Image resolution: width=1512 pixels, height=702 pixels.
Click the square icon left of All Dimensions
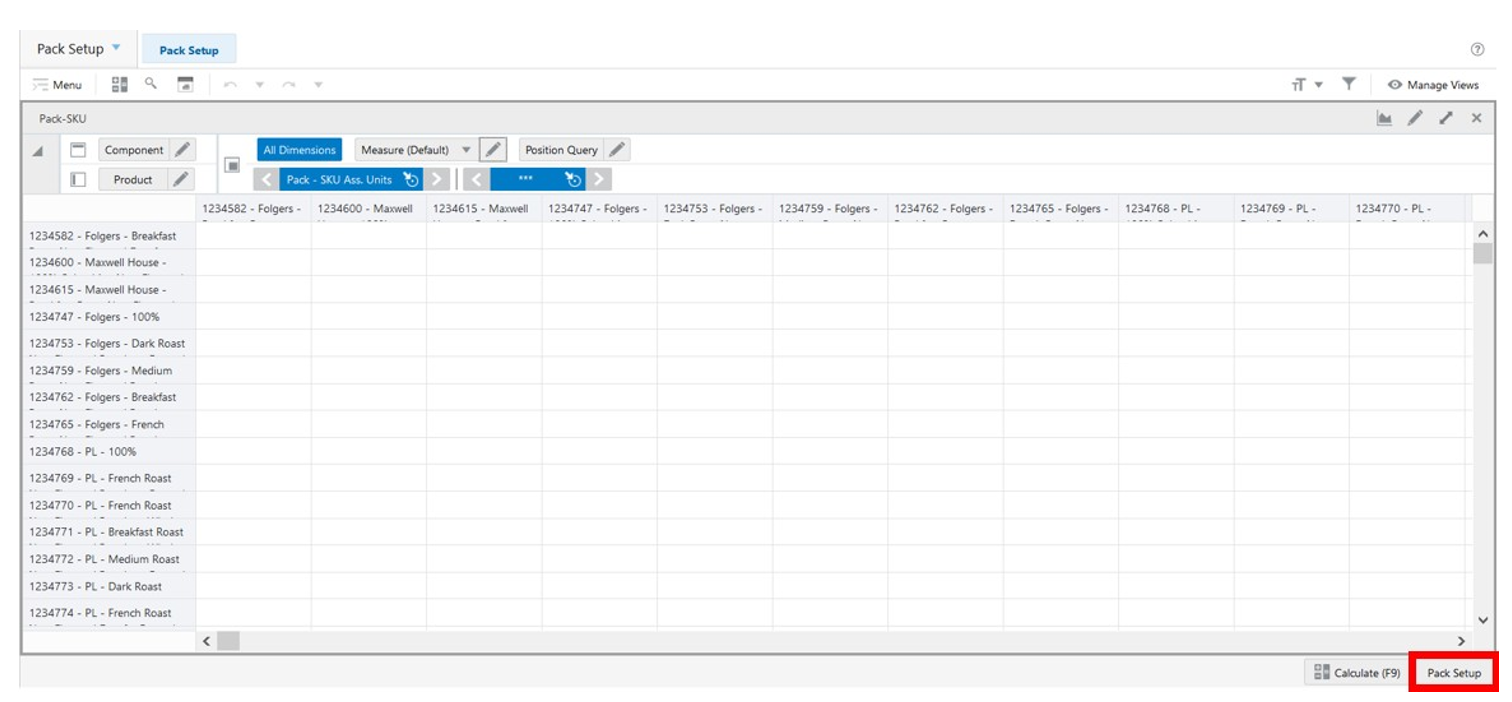tap(232, 165)
